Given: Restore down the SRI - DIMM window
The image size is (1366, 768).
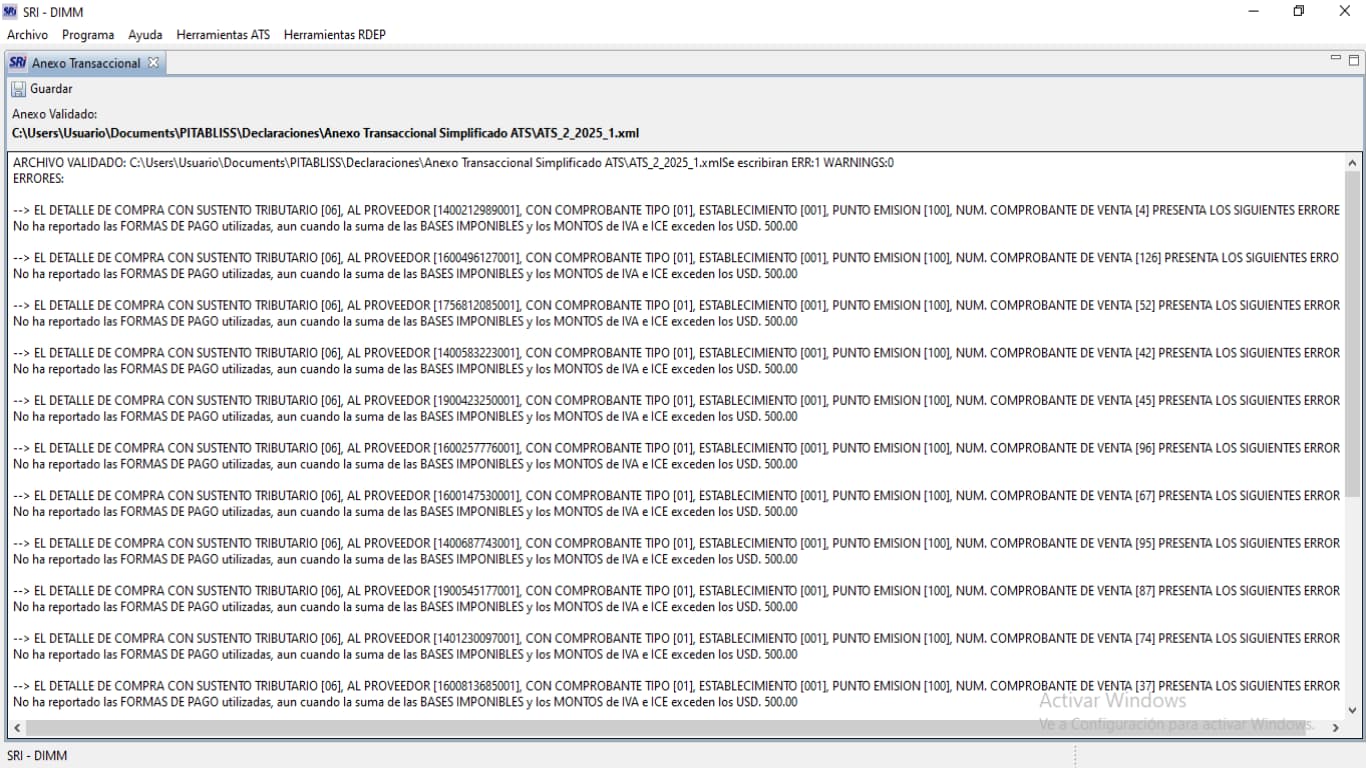Looking at the screenshot, I should (1299, 11).
